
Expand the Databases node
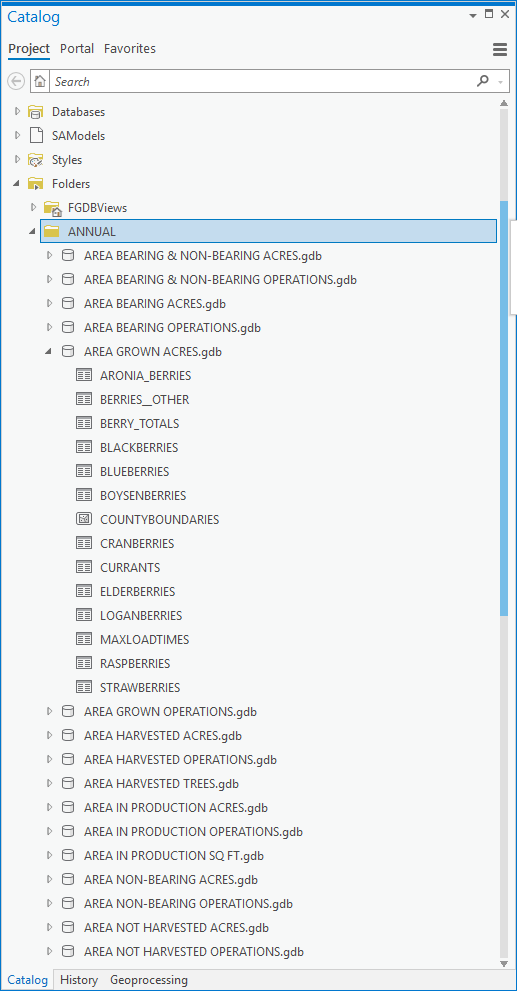click(18, 112)
